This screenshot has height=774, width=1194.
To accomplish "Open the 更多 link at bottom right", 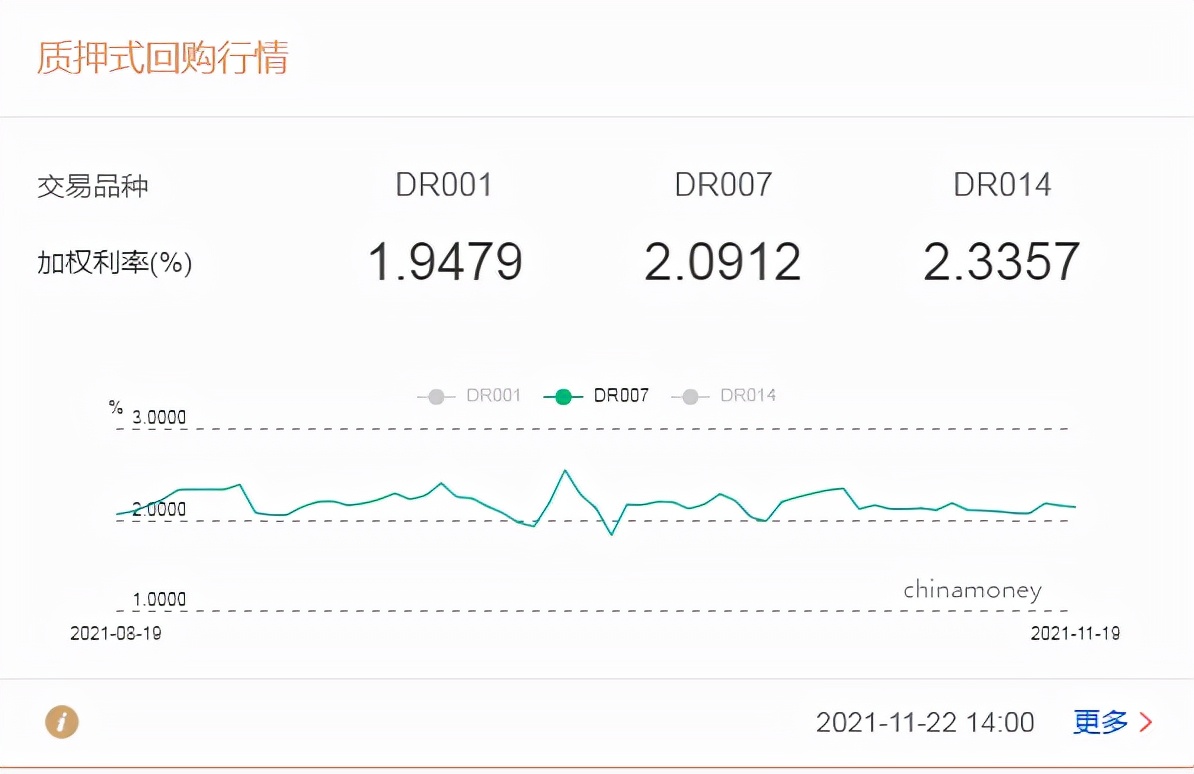I will tap(1099, 722).
